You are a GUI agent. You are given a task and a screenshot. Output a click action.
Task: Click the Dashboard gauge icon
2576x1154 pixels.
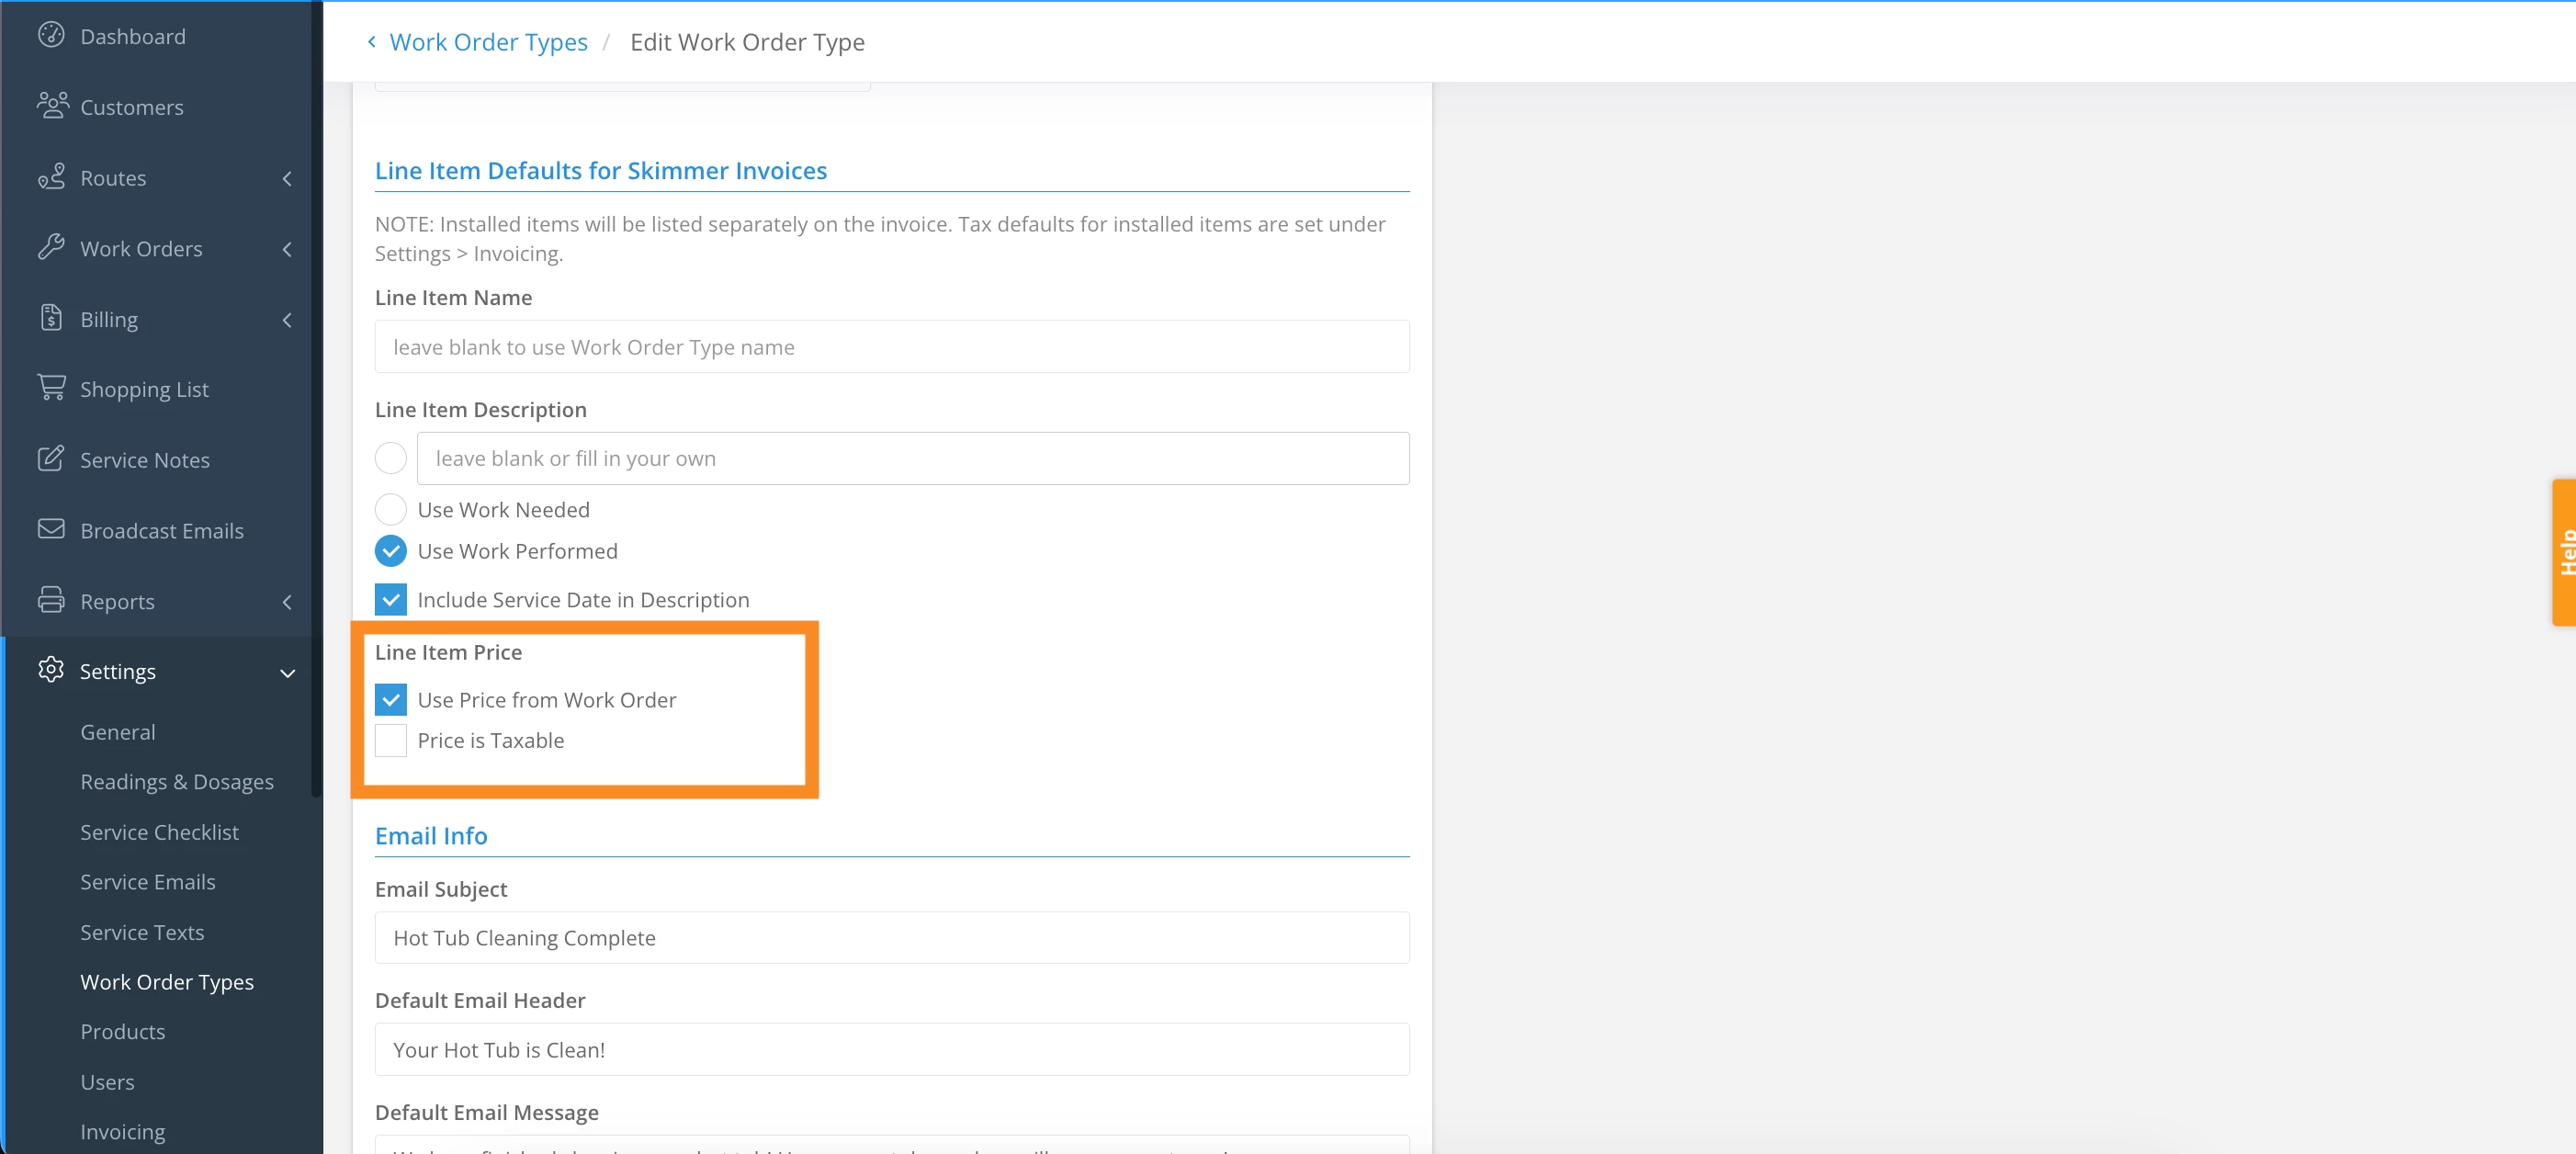(x=51, y=35)
